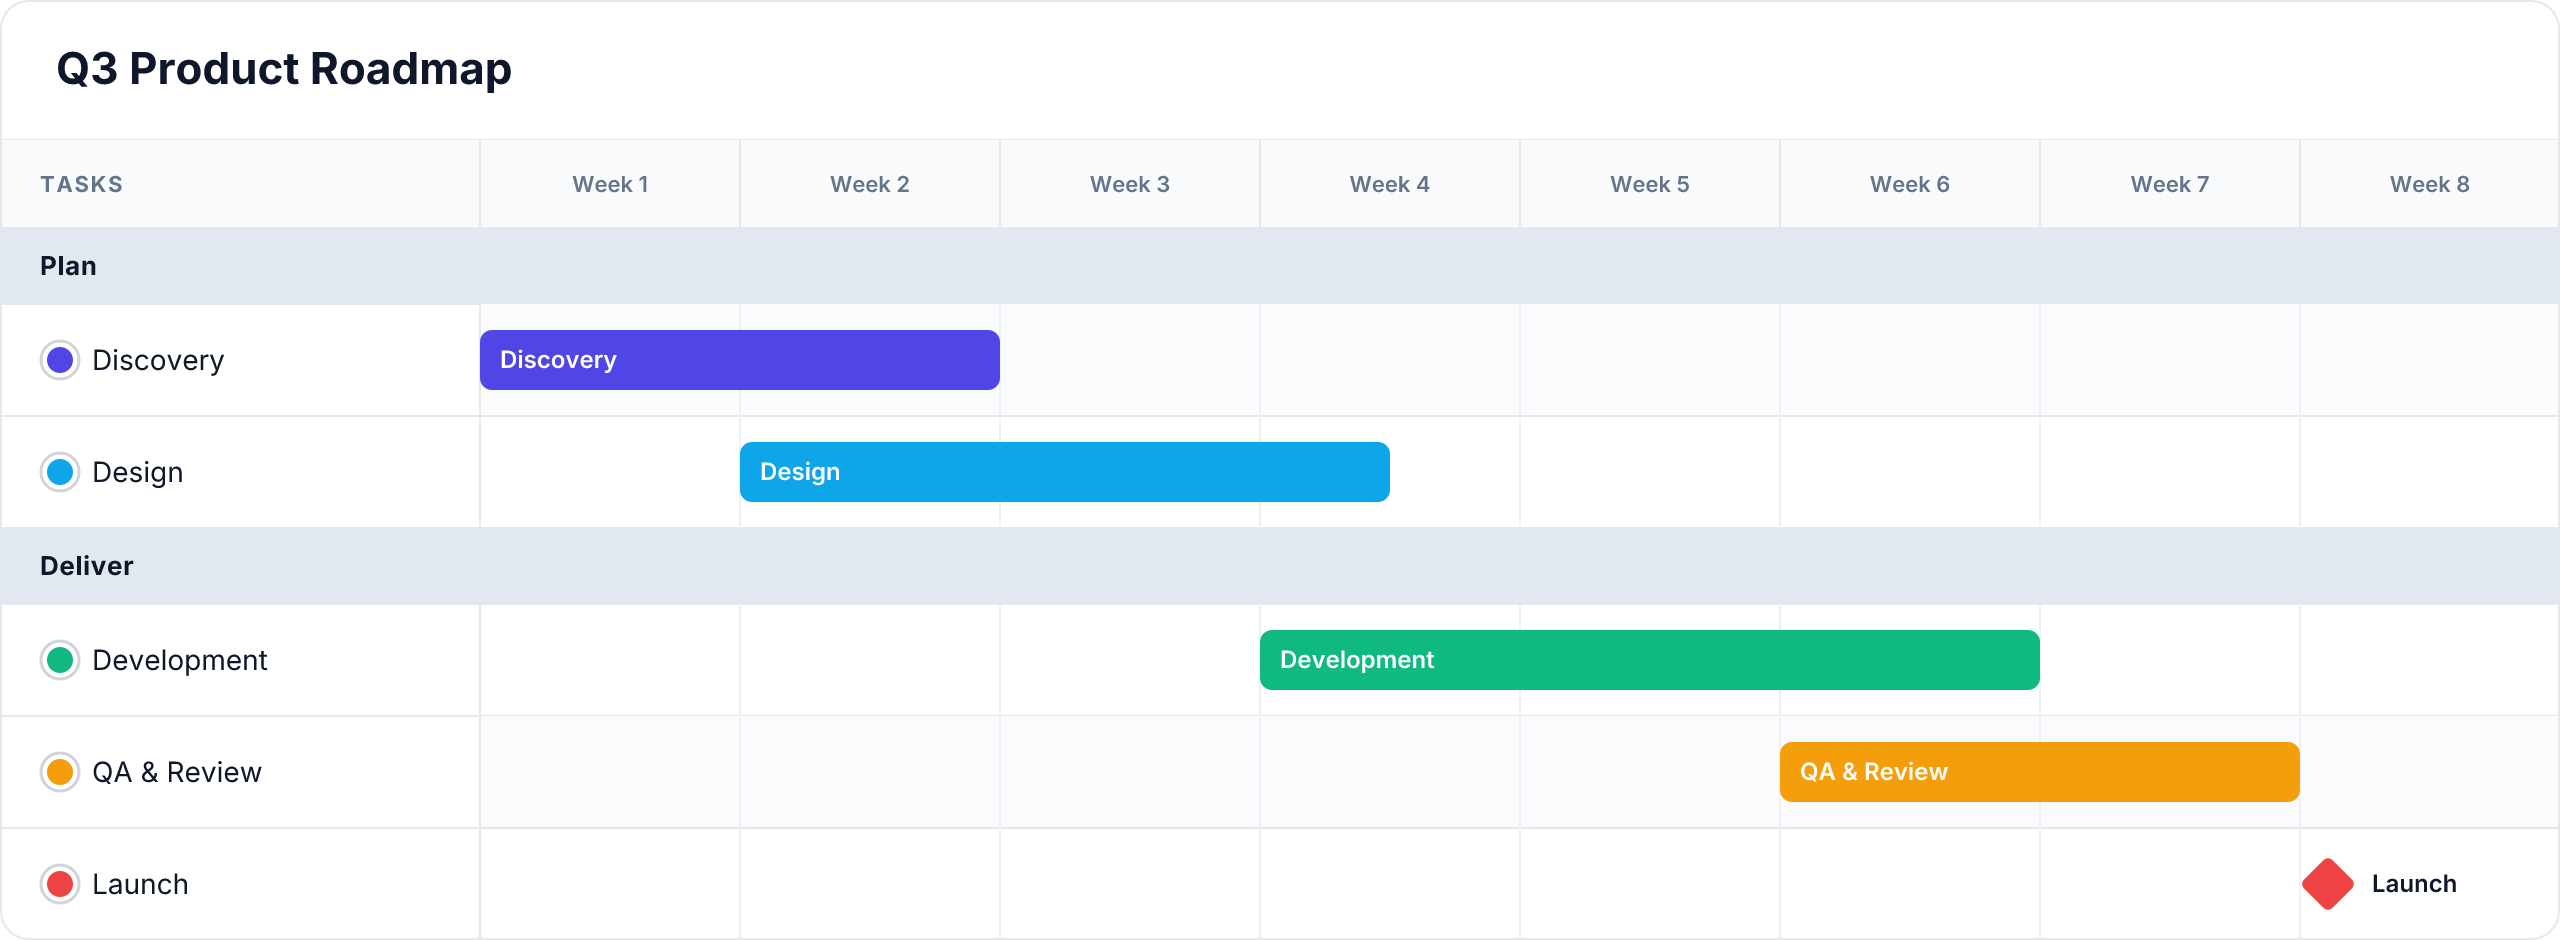The width and height of the screenshot is (2560, 940).
Task: Select the Week 3 column header
Action: 1130,184
